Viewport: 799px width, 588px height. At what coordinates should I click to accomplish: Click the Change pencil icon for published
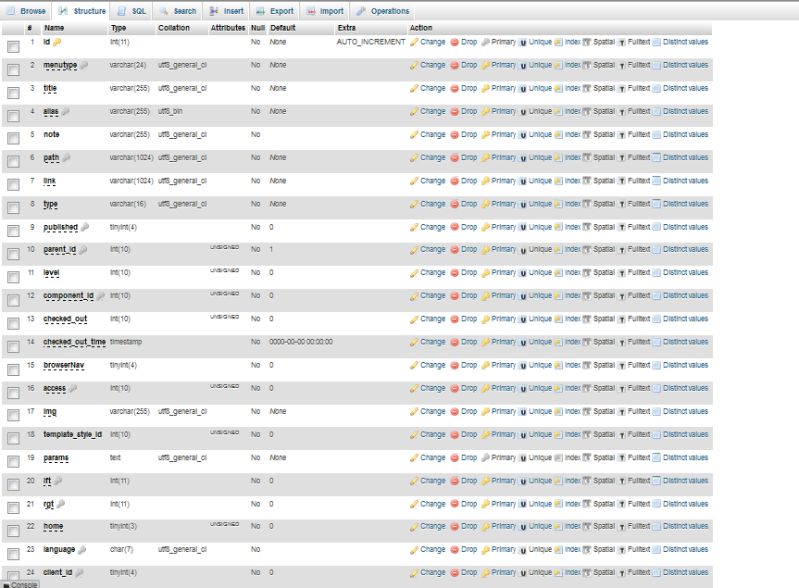414,227
